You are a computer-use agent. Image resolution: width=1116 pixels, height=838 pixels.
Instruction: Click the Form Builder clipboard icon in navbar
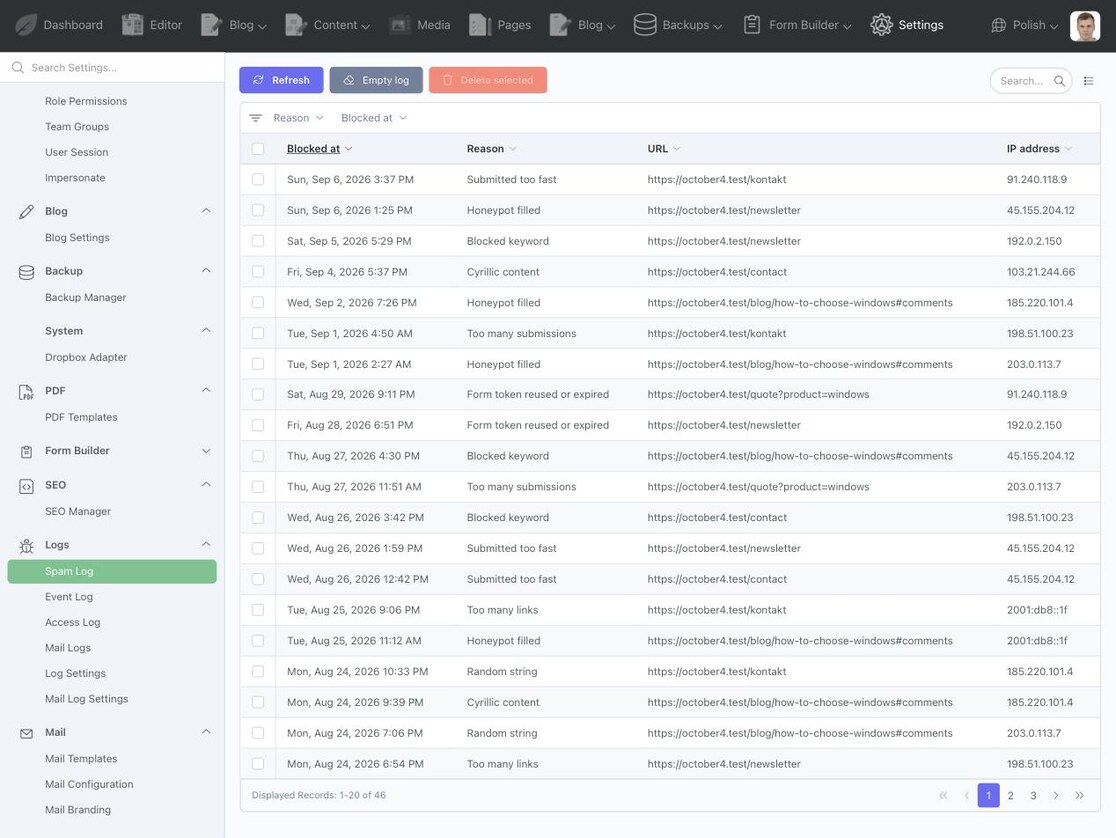(752, 25)
